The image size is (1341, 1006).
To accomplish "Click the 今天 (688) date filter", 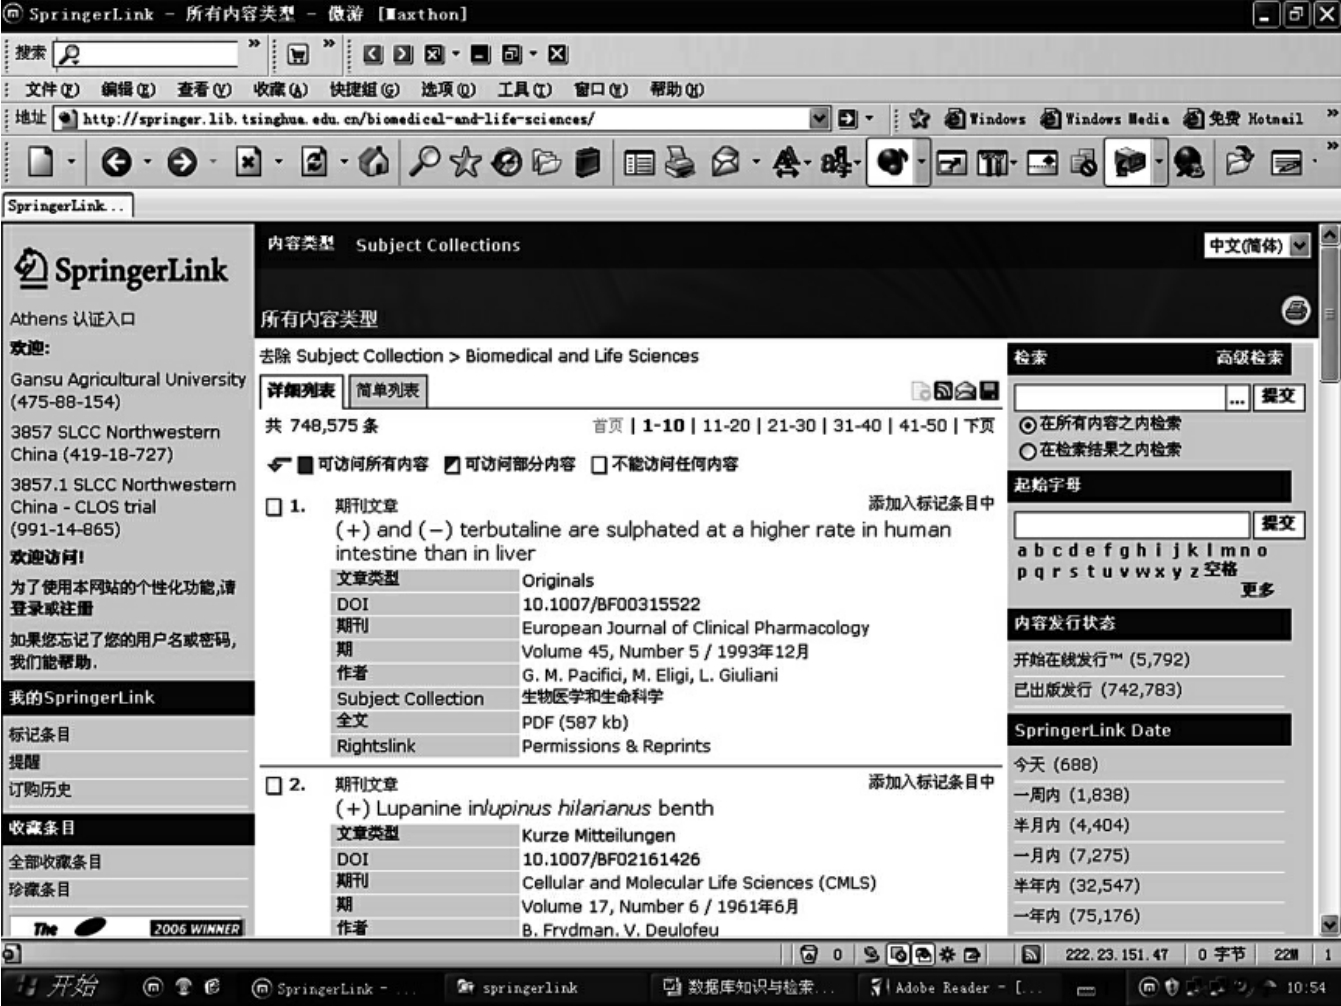I will tap(1056, 765).
